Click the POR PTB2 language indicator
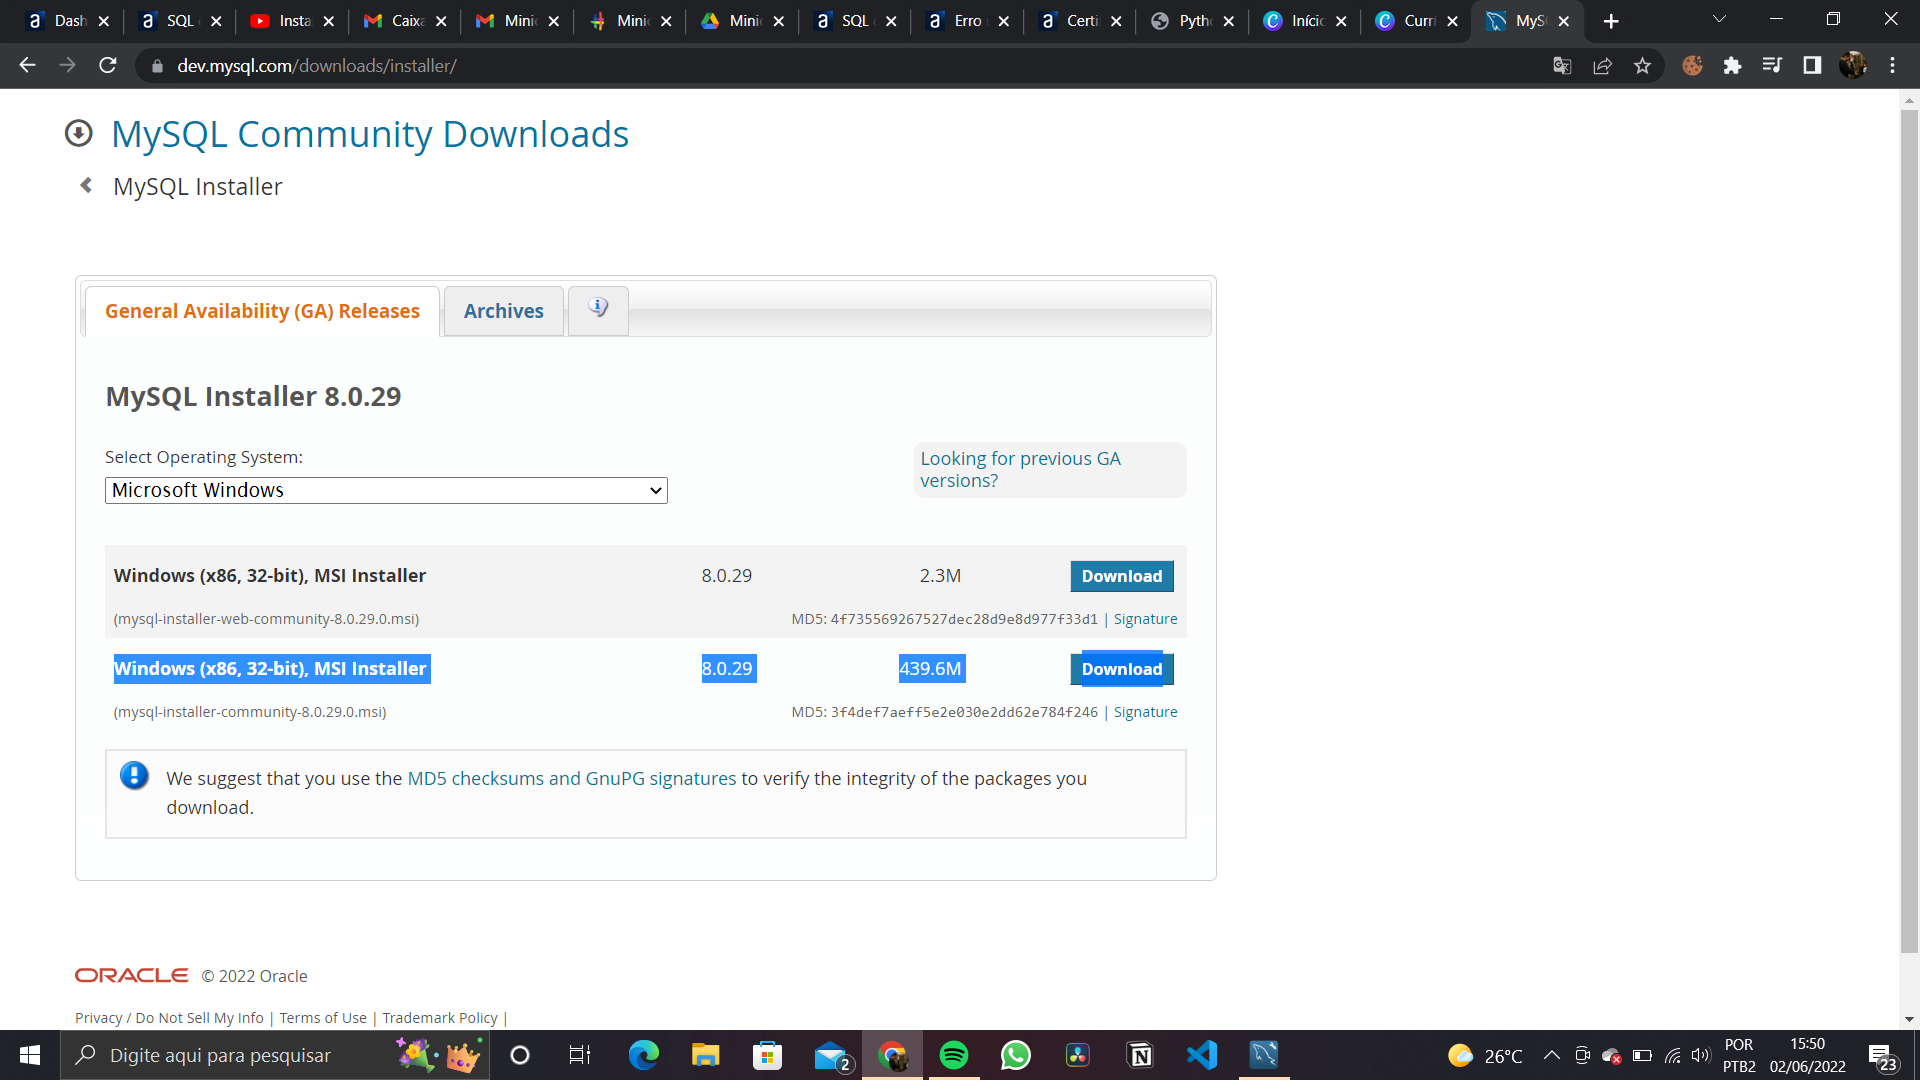This screenshot has height=1080, width=1920. pos(1739,1055)
